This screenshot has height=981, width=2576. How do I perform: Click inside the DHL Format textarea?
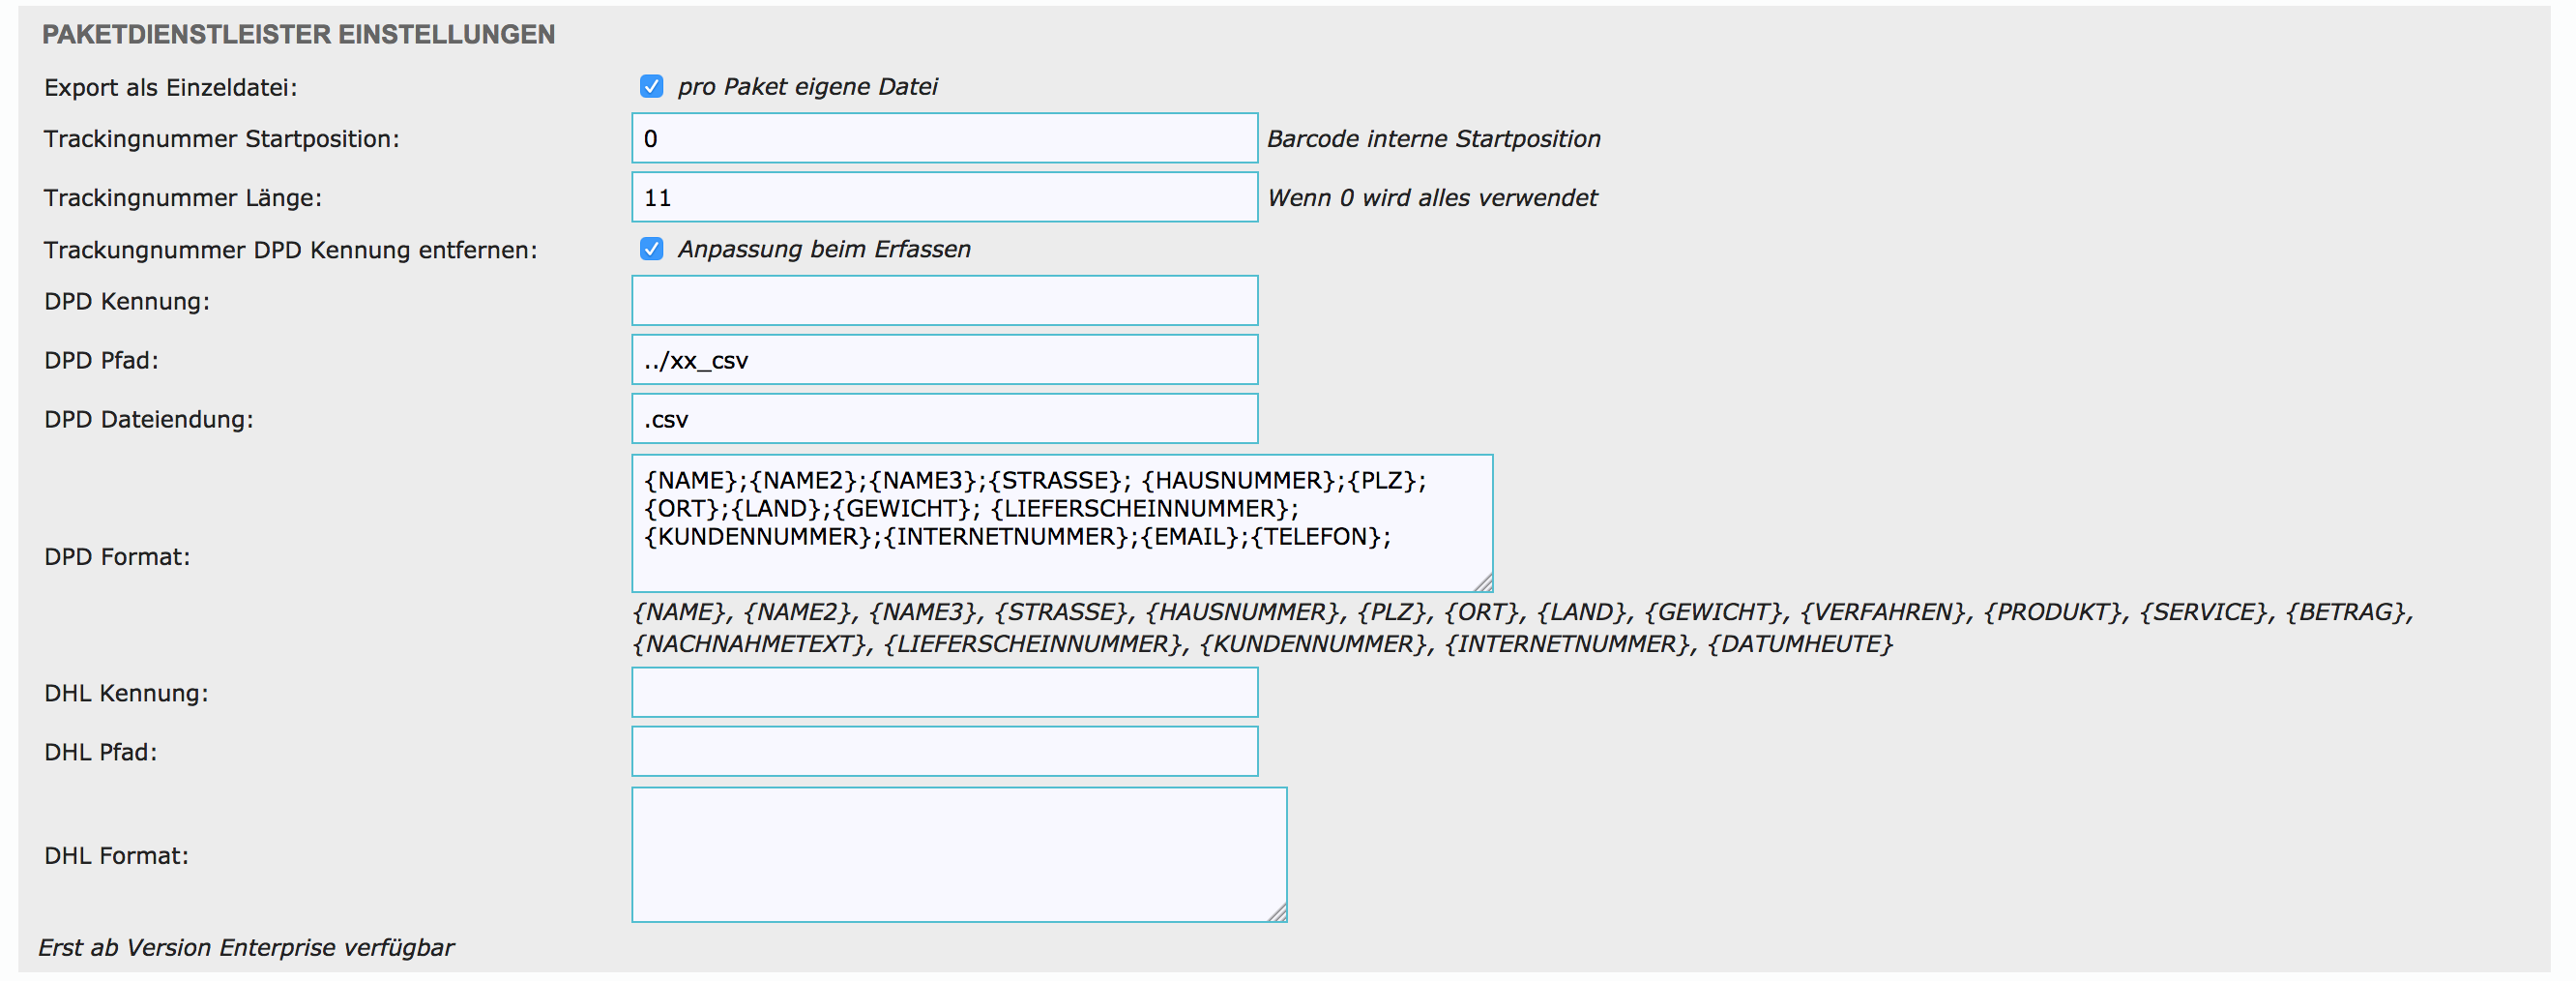coord(958,855)
